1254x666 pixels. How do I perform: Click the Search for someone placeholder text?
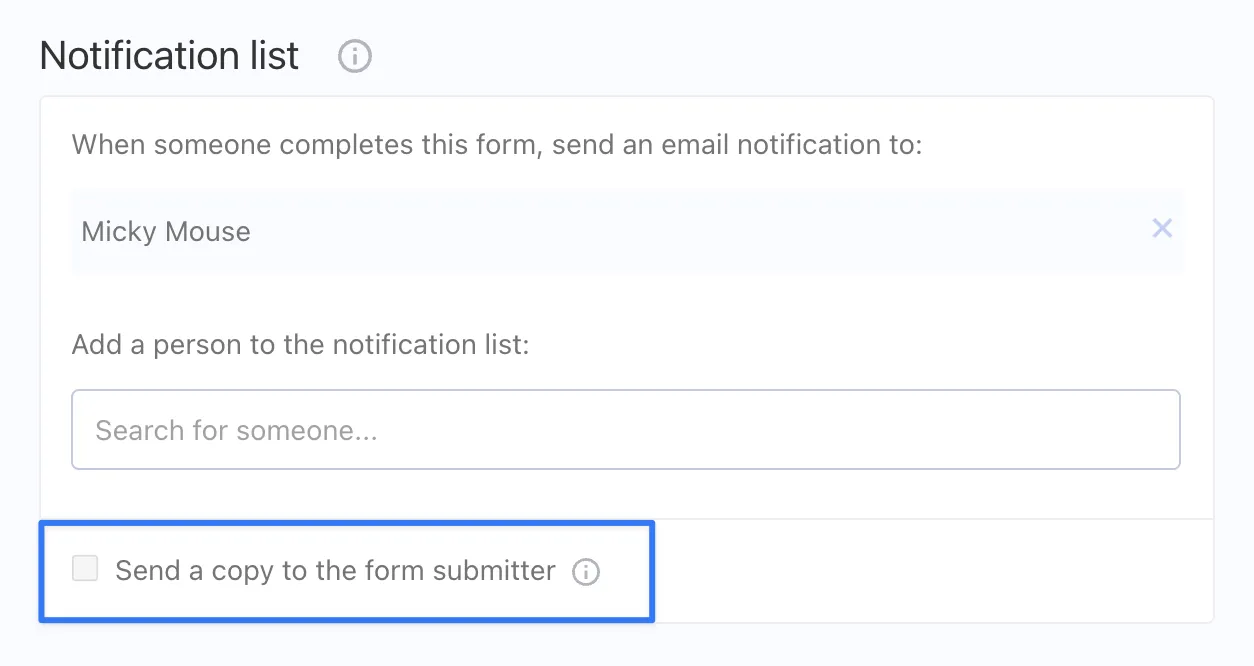tap(236, 431)
